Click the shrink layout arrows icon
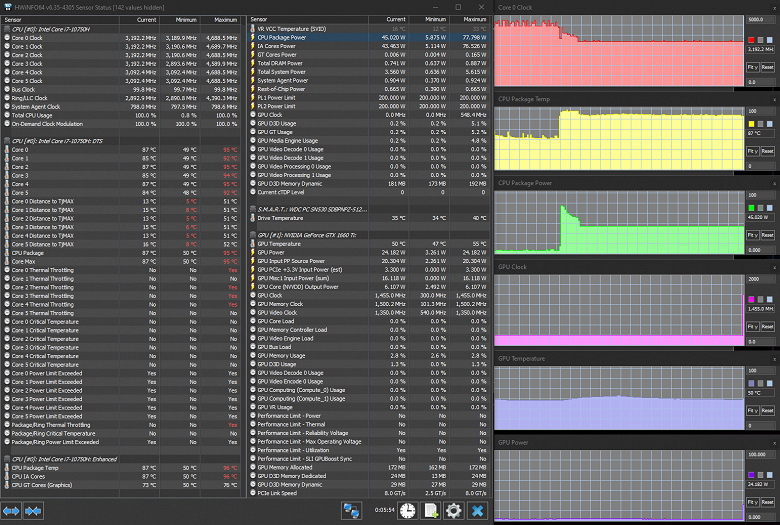This screenshot has width=780, height=525. pyautogui.click(x=33, y=511)
